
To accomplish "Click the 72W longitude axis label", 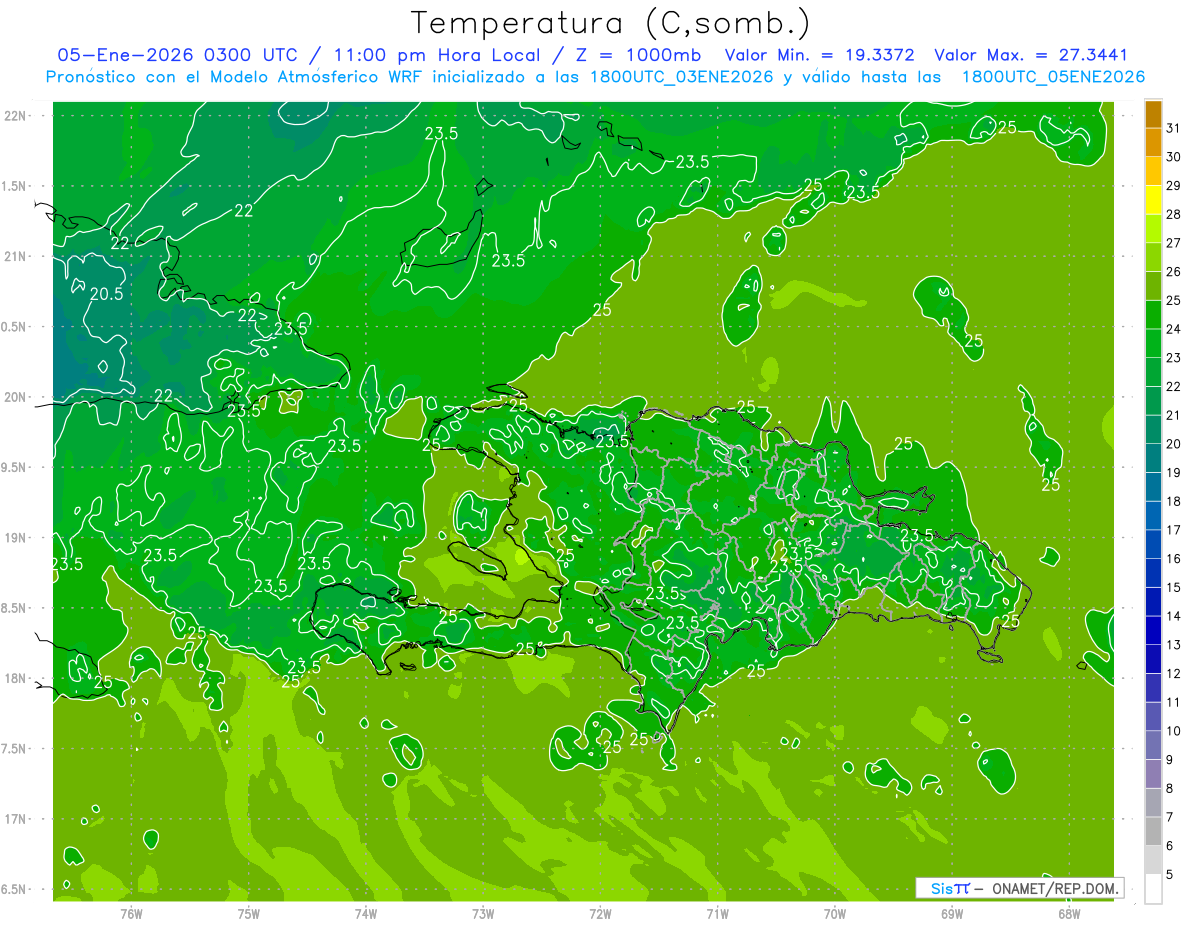I will click(x=600, y=914).
